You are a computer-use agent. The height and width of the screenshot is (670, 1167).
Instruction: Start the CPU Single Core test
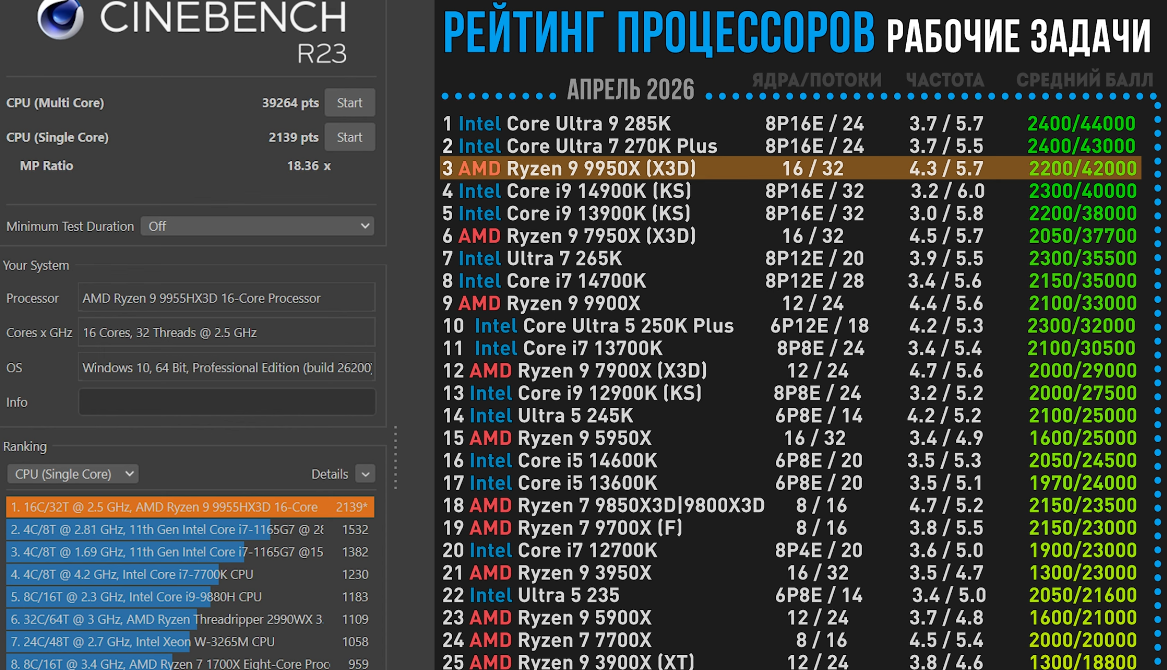(x=350, y=137)
